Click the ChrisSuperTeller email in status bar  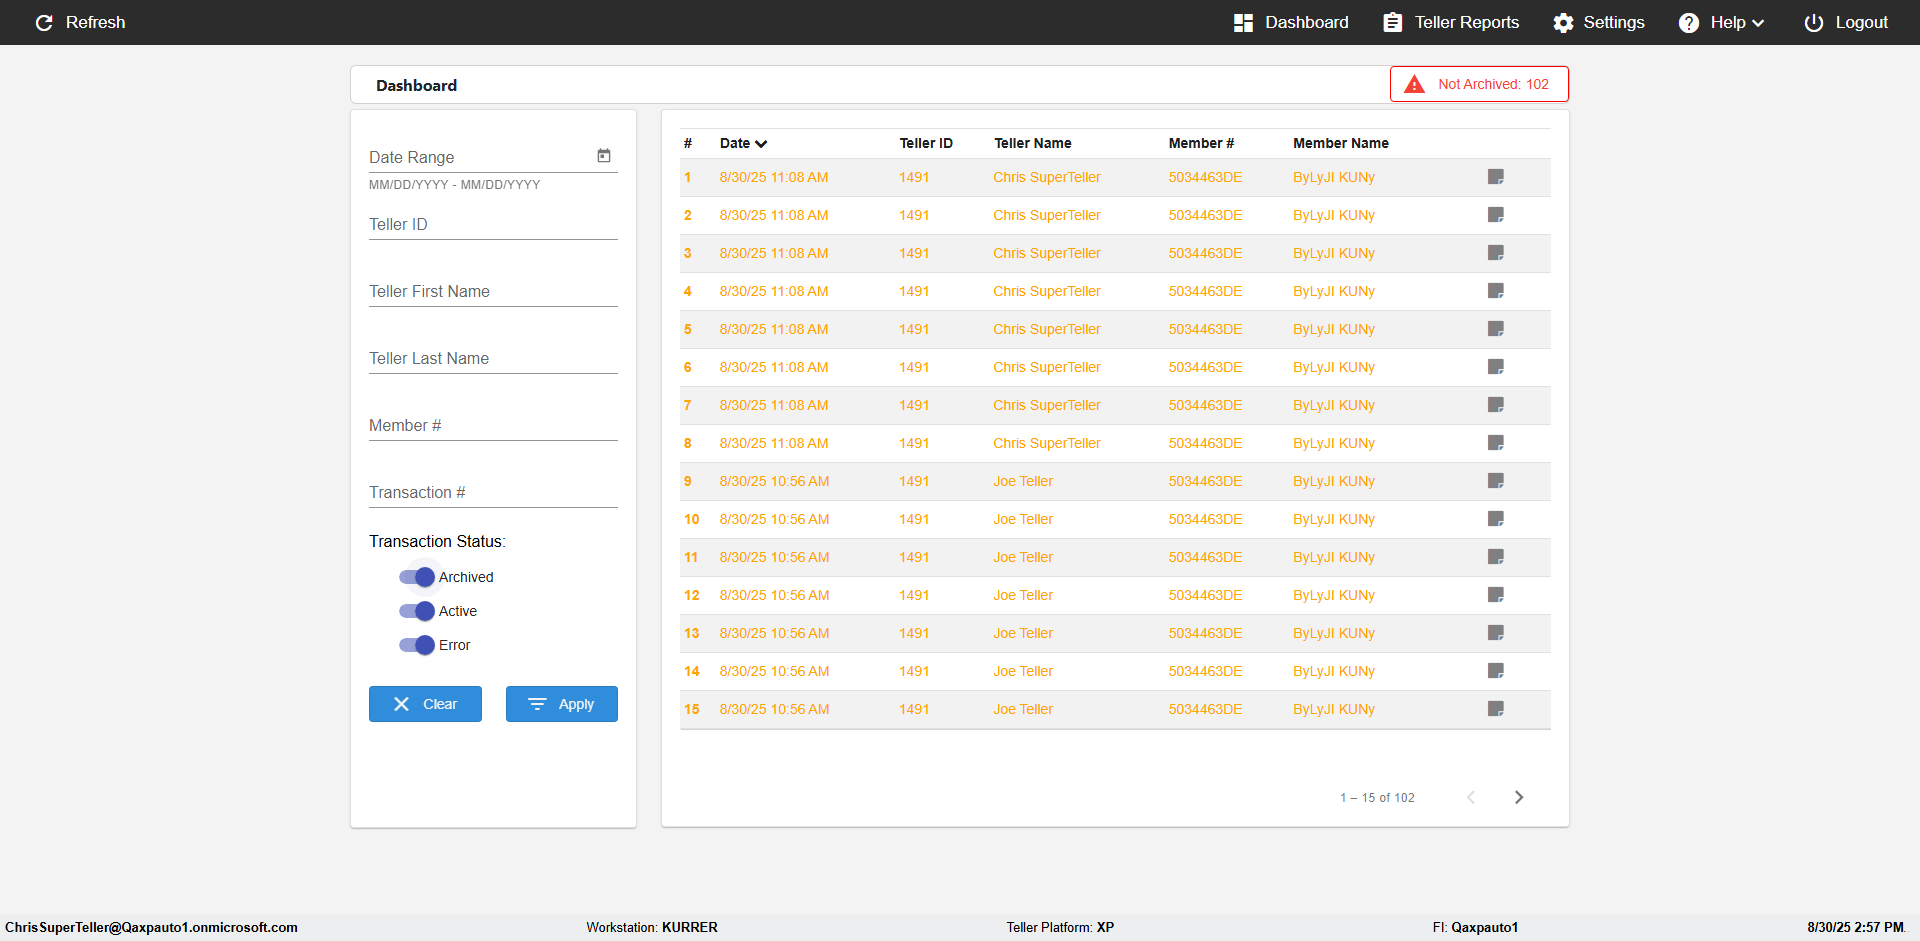coord(151,927)
